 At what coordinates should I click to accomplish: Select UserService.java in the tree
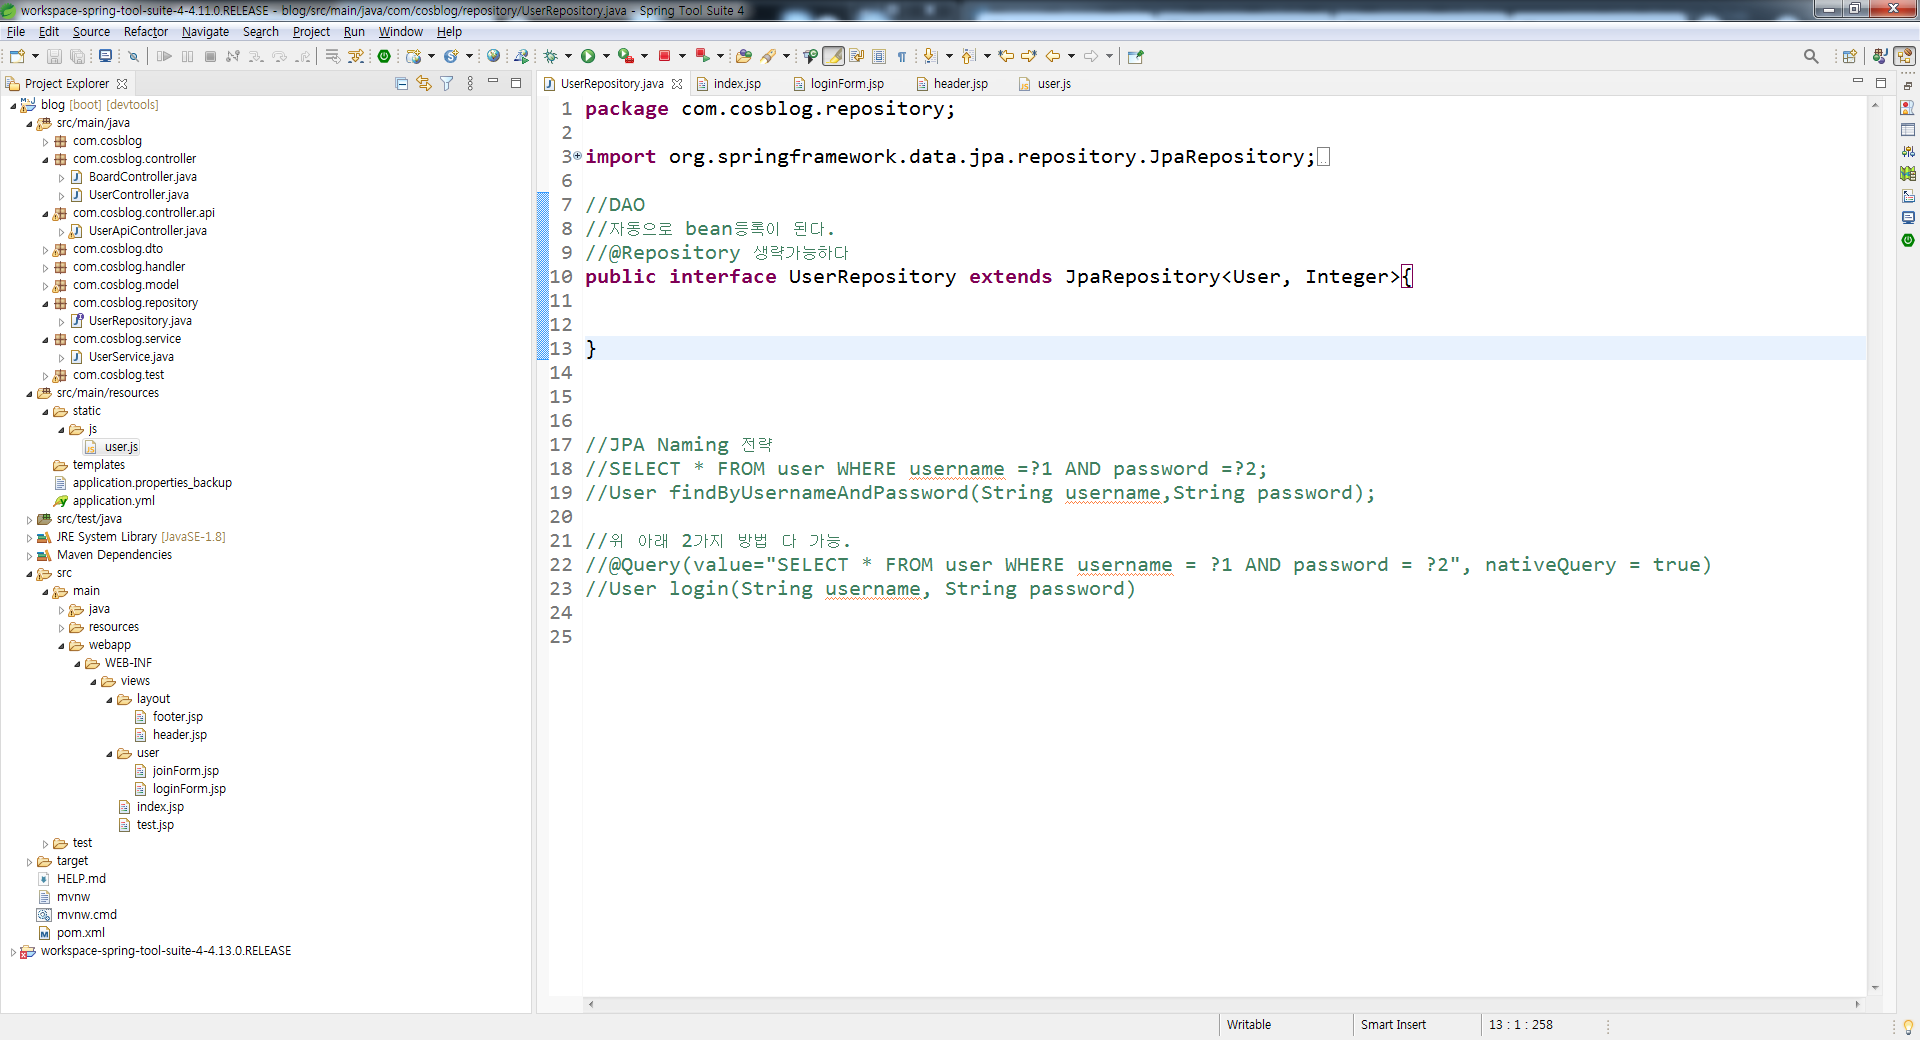[x=131, y=357]
